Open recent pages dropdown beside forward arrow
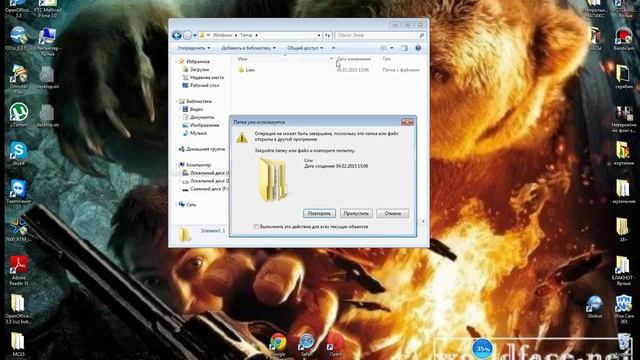640x360 pixels. pos(195,36)
